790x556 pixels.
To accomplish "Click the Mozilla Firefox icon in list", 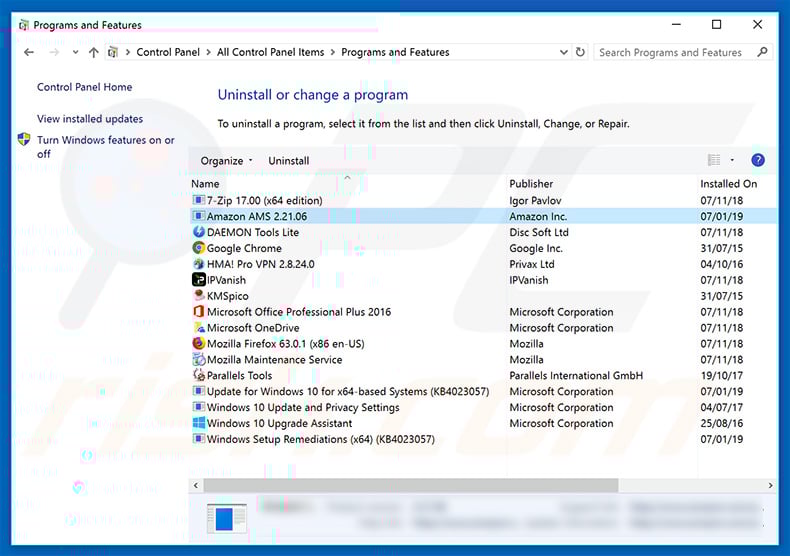I will (x=199, y=343).
